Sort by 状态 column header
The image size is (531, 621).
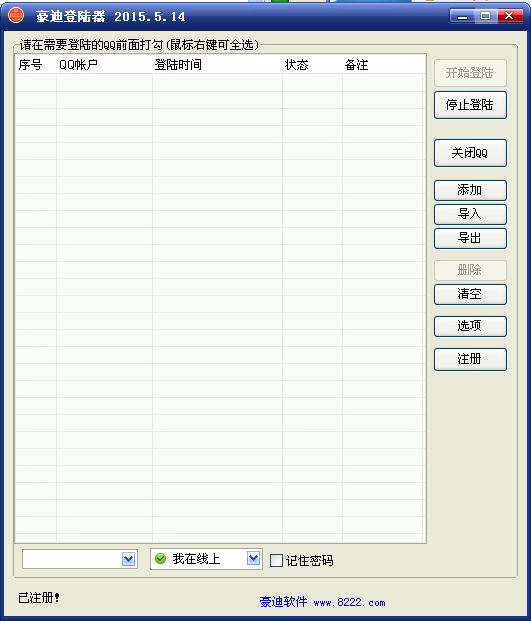click(312, 65)
